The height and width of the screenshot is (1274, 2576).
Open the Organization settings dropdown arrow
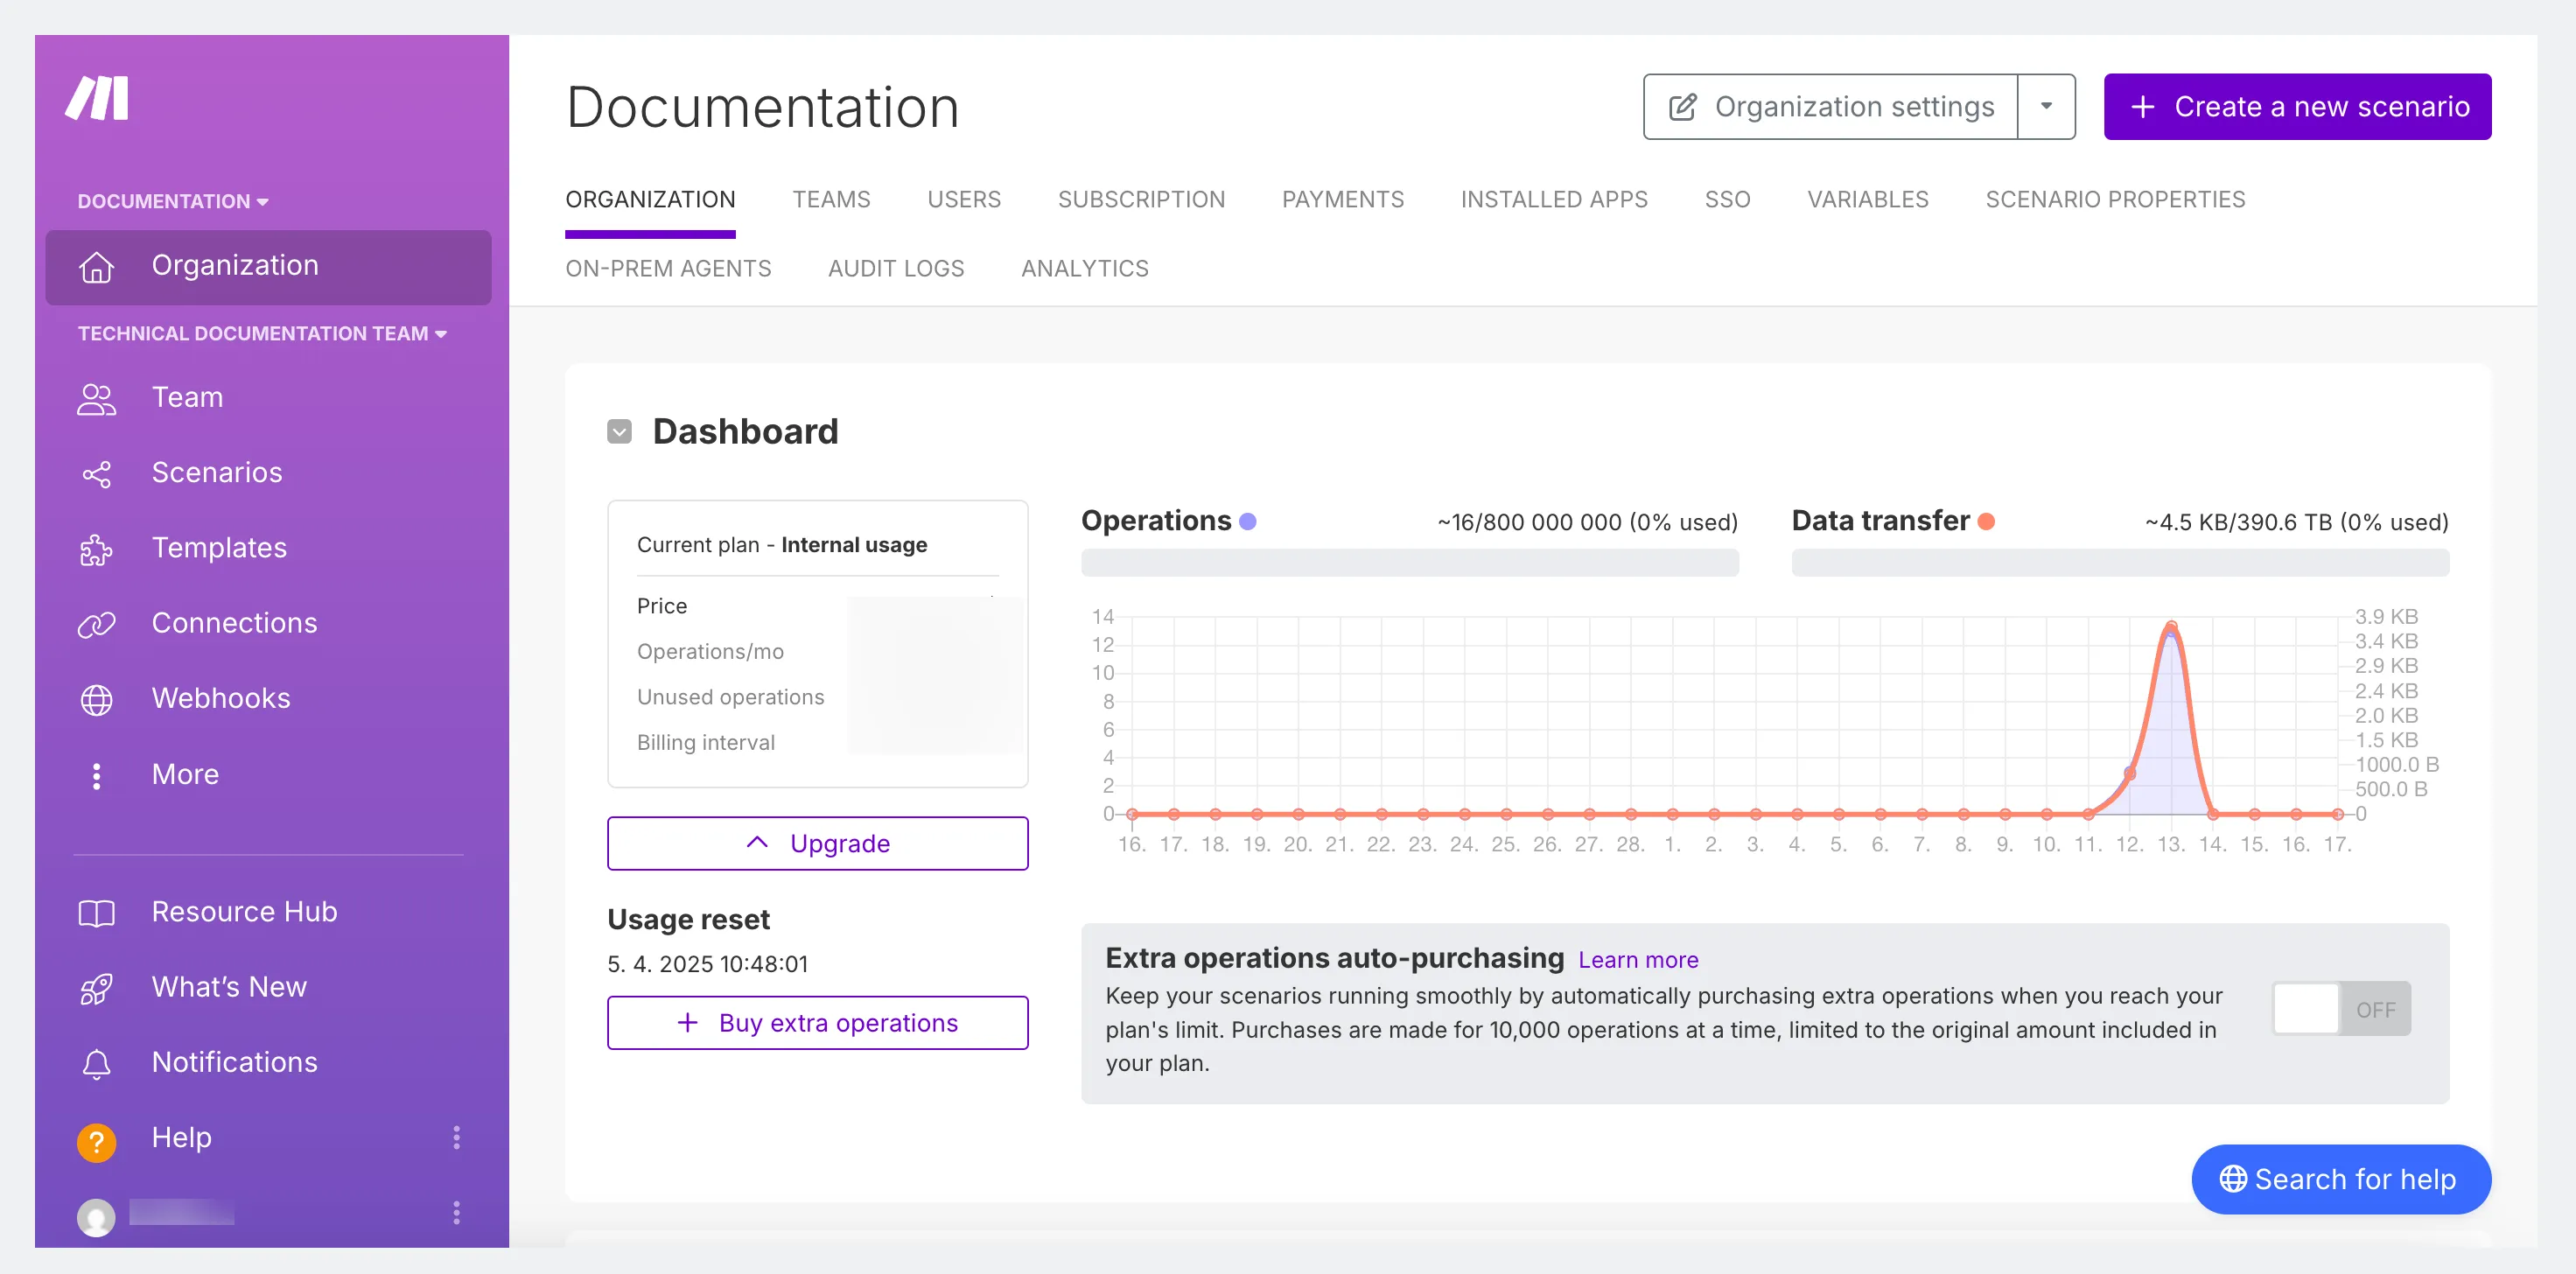point(2046,106)
